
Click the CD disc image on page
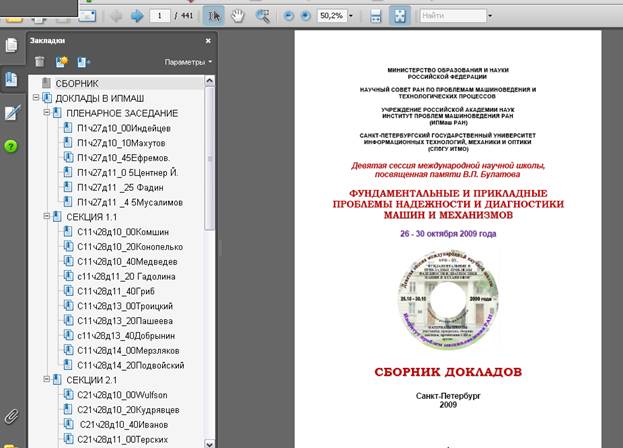[448, 299]
